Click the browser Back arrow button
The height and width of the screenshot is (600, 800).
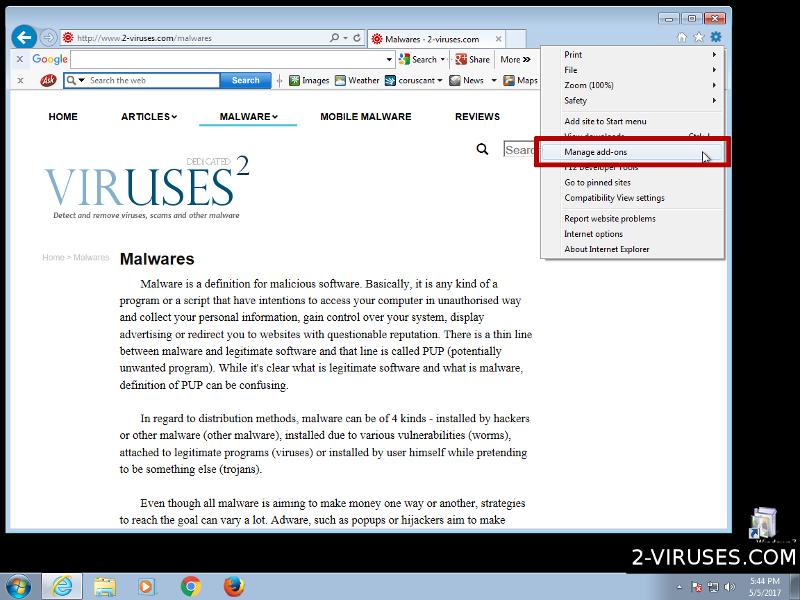[24, 37]
